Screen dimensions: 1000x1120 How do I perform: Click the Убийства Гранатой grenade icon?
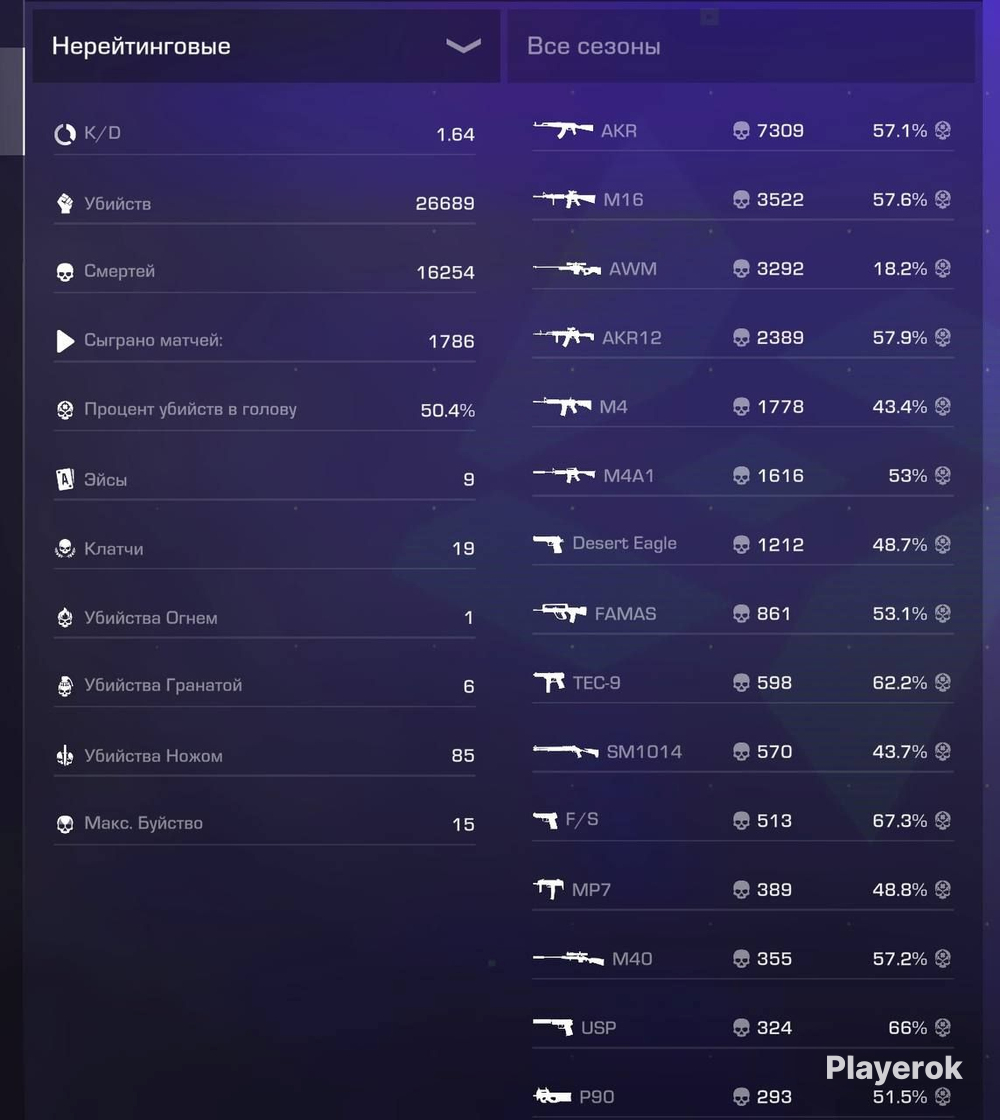[65, 686]
